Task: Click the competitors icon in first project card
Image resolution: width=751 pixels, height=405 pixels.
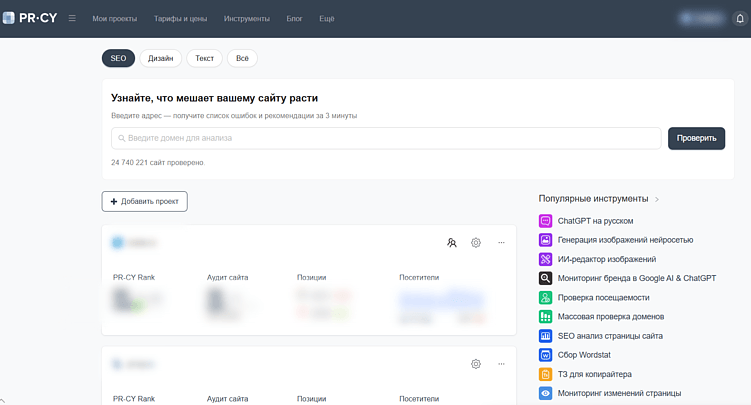Action: click(452, 243)
